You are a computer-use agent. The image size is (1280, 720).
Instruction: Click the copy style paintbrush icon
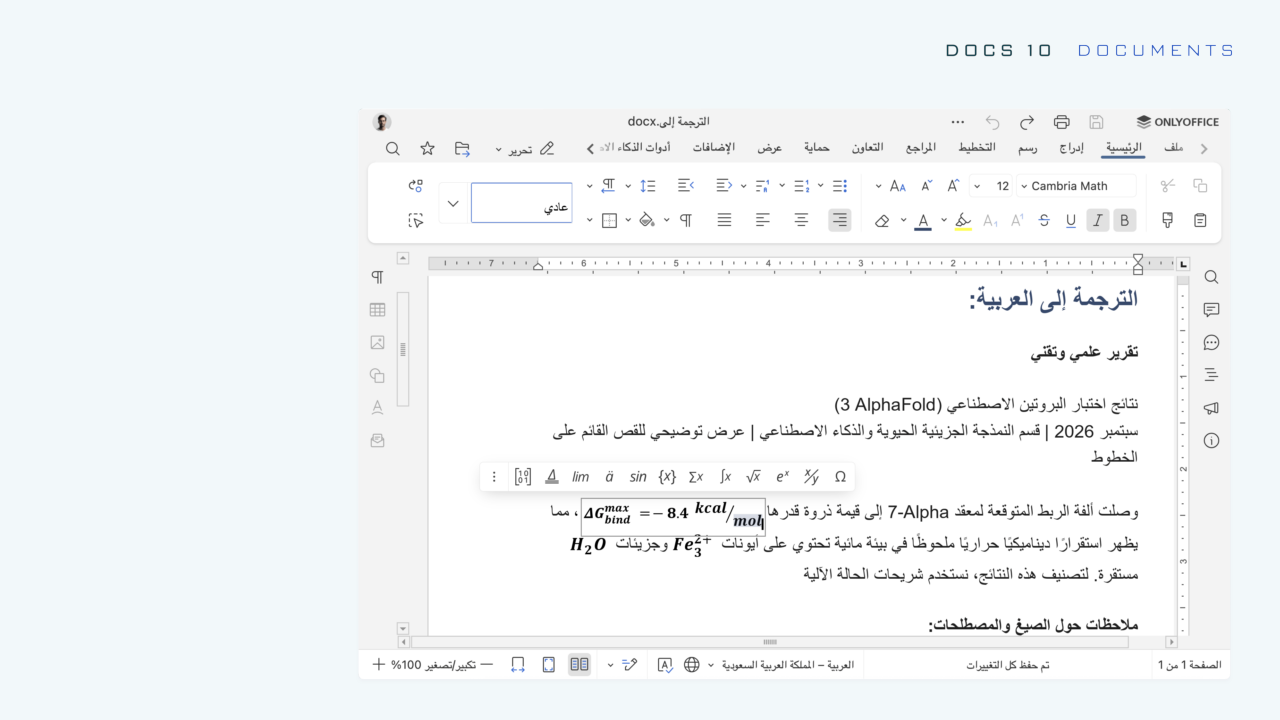pos(1167,220)
